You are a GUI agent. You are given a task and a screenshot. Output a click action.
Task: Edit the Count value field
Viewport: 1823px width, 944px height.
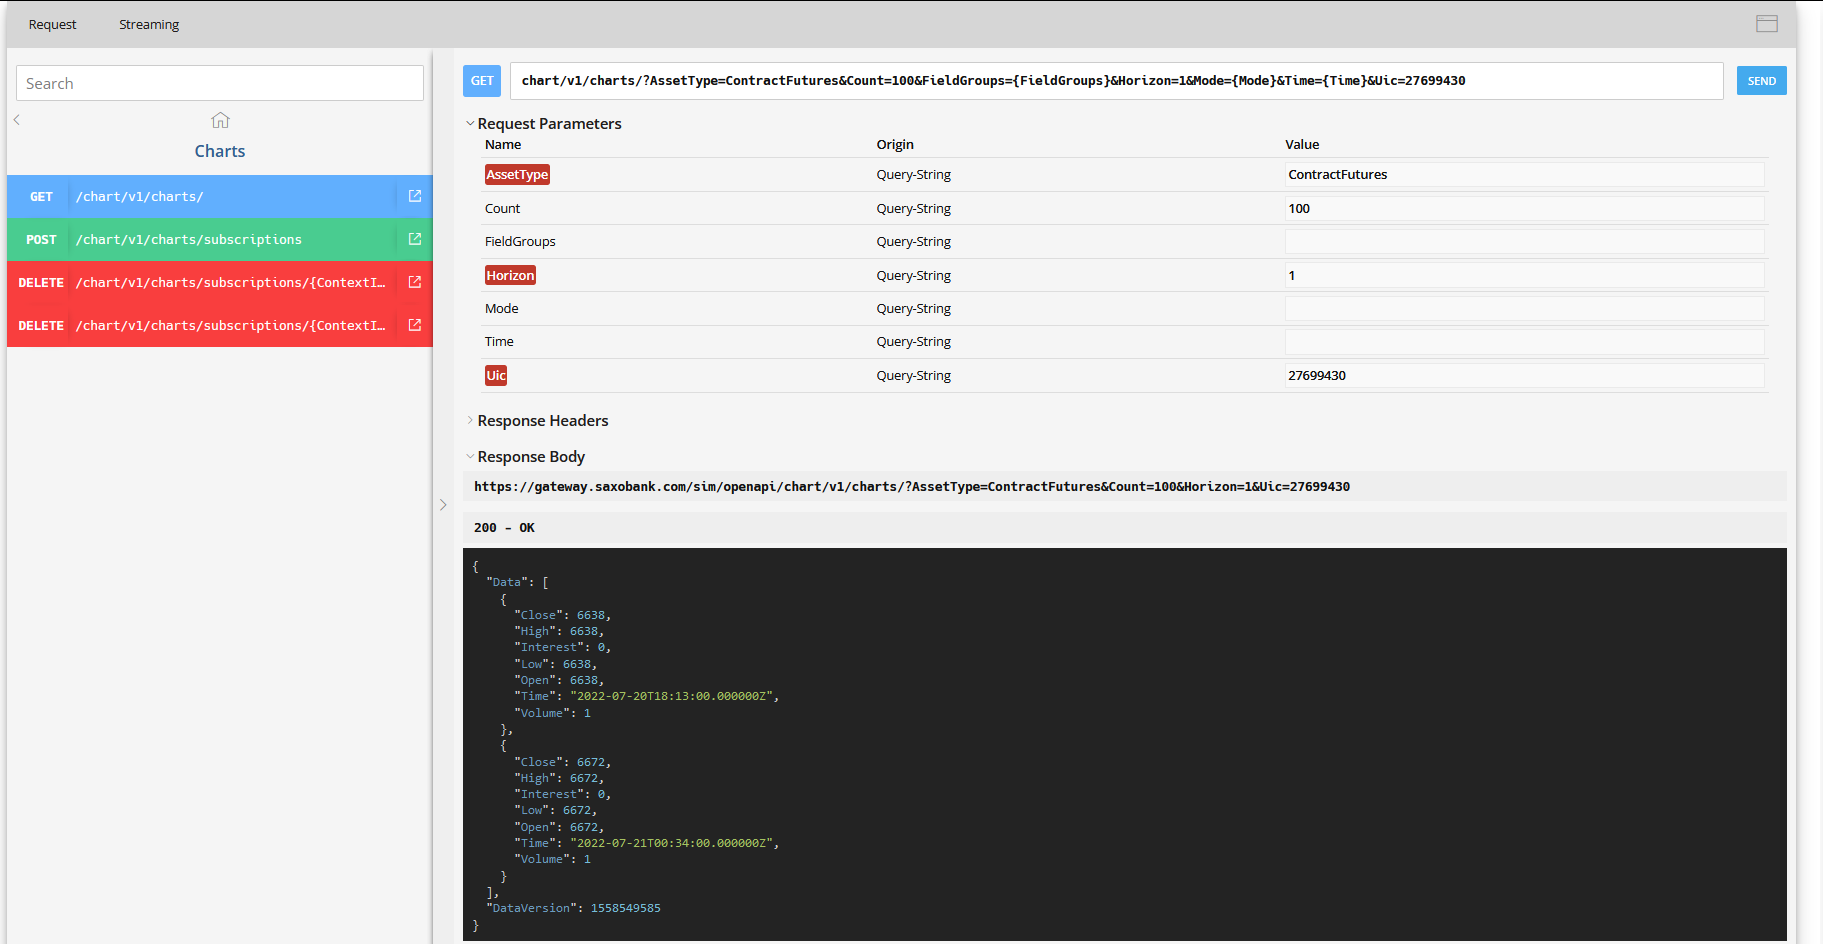(1524, 209)
